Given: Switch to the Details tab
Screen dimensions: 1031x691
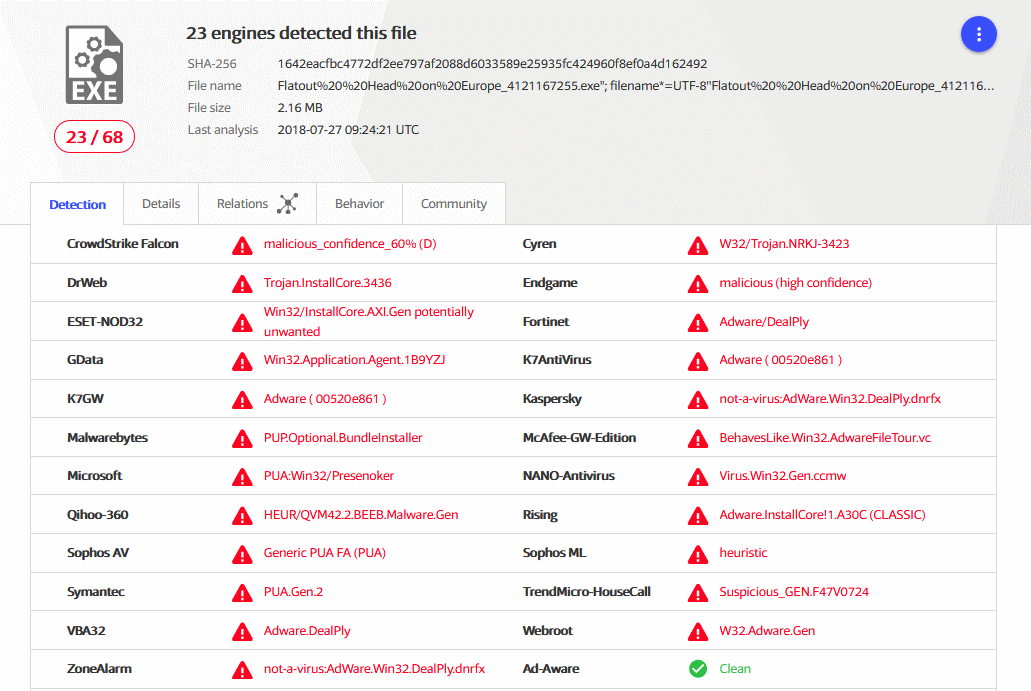Looking at the screenshot, I should tap(161, 204).
